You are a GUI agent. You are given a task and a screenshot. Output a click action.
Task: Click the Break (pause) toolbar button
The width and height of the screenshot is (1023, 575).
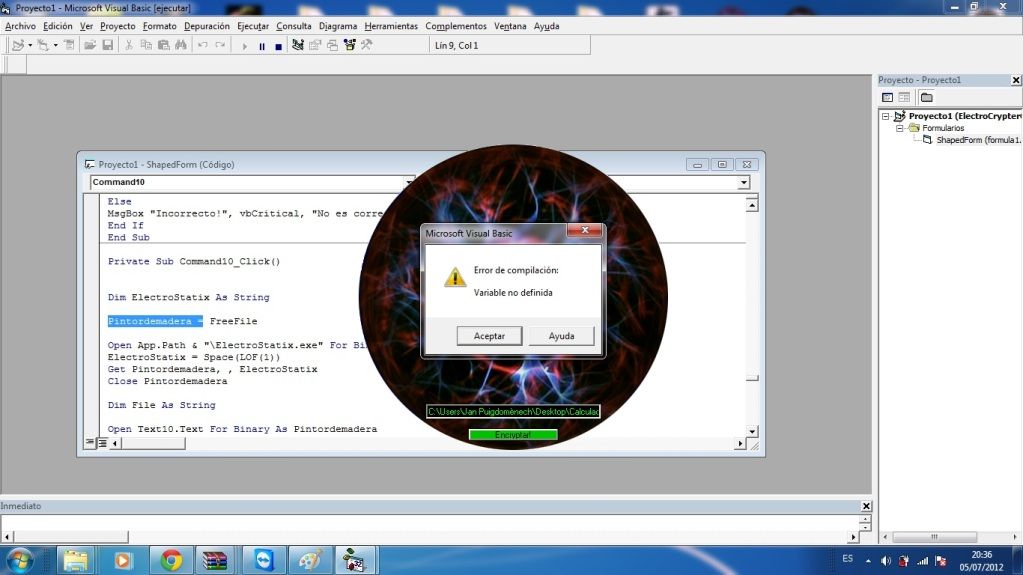[262, 46]
